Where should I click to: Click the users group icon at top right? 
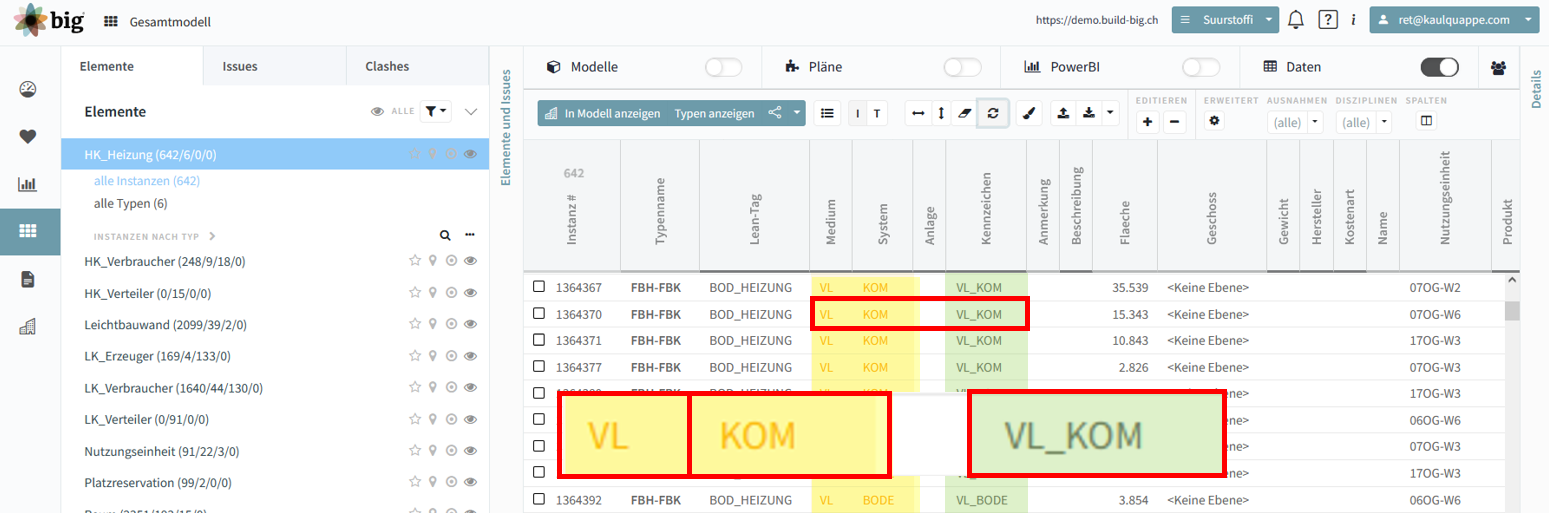(x=1498, y=67)
